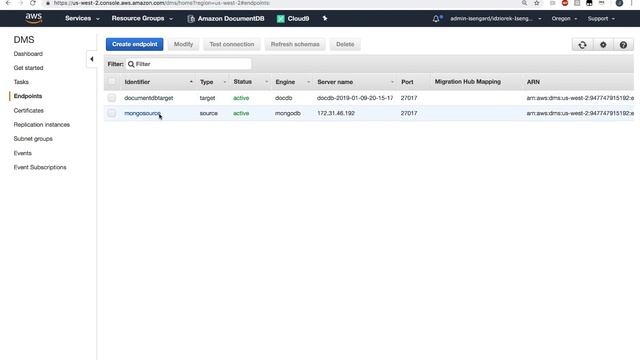The image size is (640, 360).
Task: Click the help question mark icon
Action: pos(623,45)
